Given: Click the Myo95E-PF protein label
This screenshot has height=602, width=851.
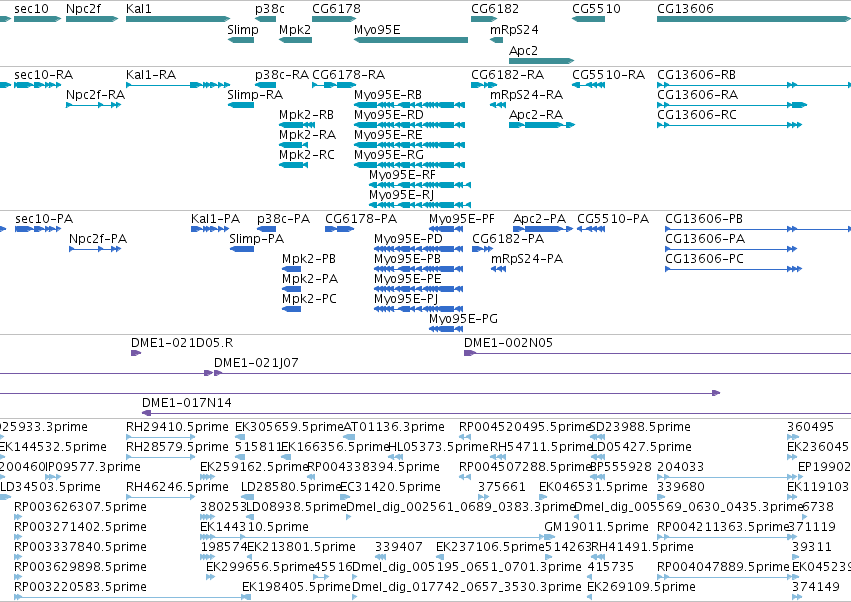Looking at the screenshot, I should pos(462,219).
